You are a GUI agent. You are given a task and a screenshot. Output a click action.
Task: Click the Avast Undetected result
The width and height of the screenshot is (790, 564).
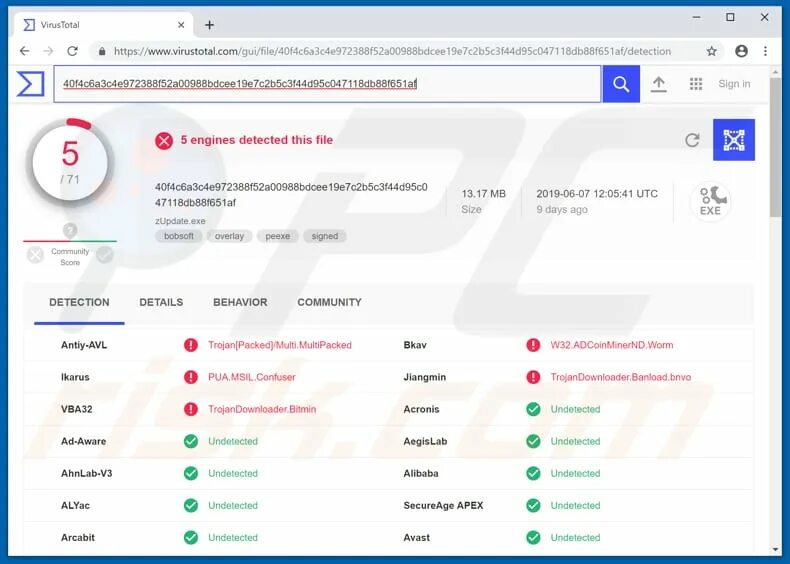tap(575, 537)
